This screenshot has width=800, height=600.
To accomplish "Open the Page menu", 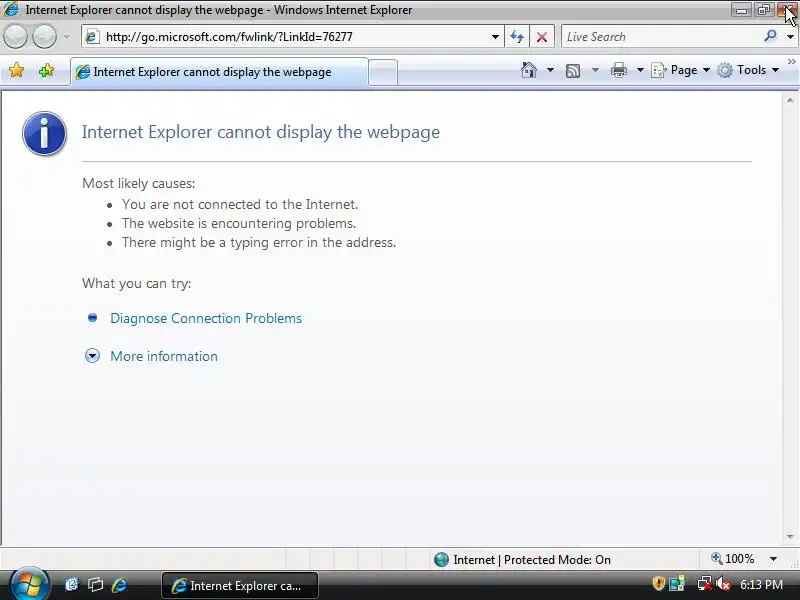I will [x=681, y=70].
